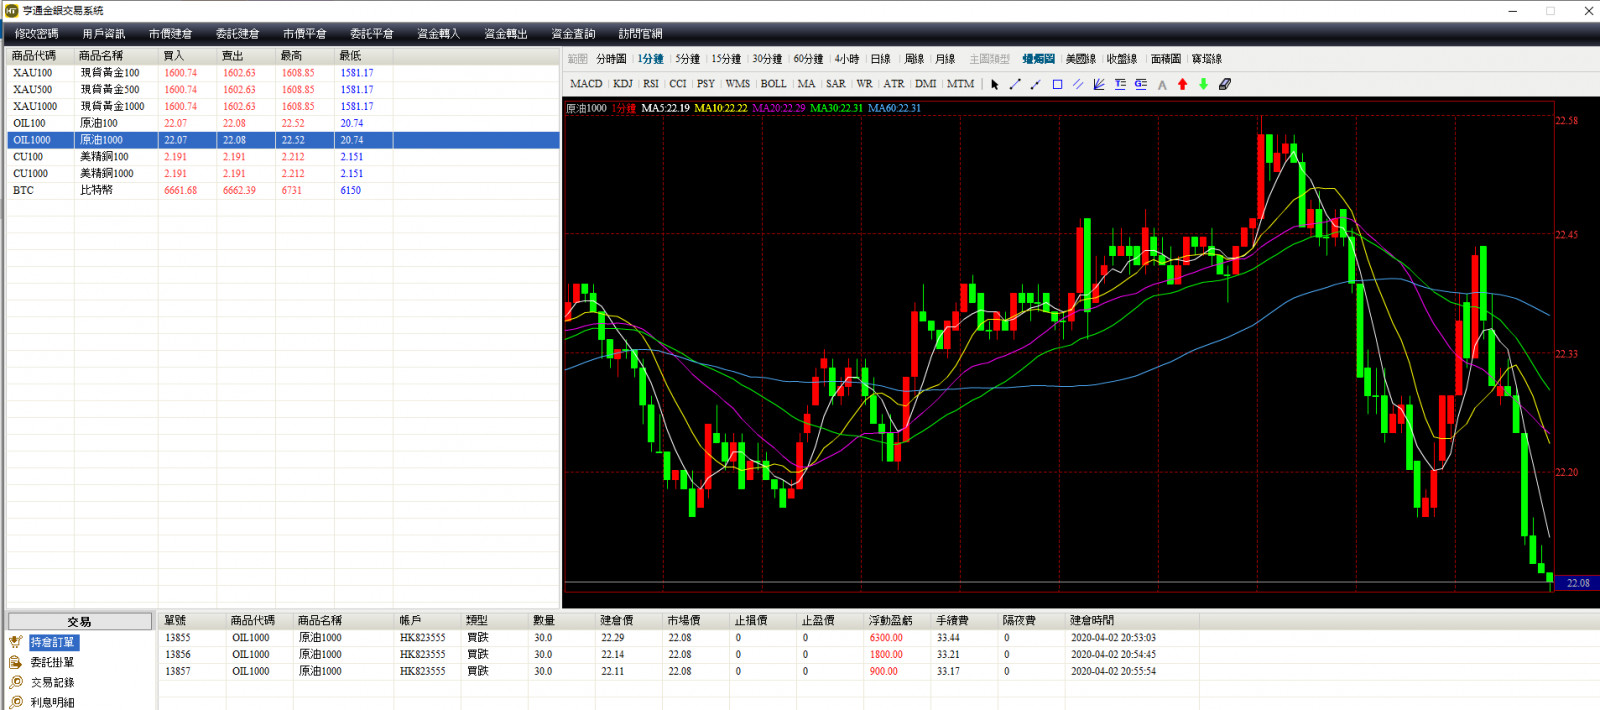This screenshot has height=710, width=1600.
Task: Select the arrow pointer cursor tool
Action: point(994,85)
